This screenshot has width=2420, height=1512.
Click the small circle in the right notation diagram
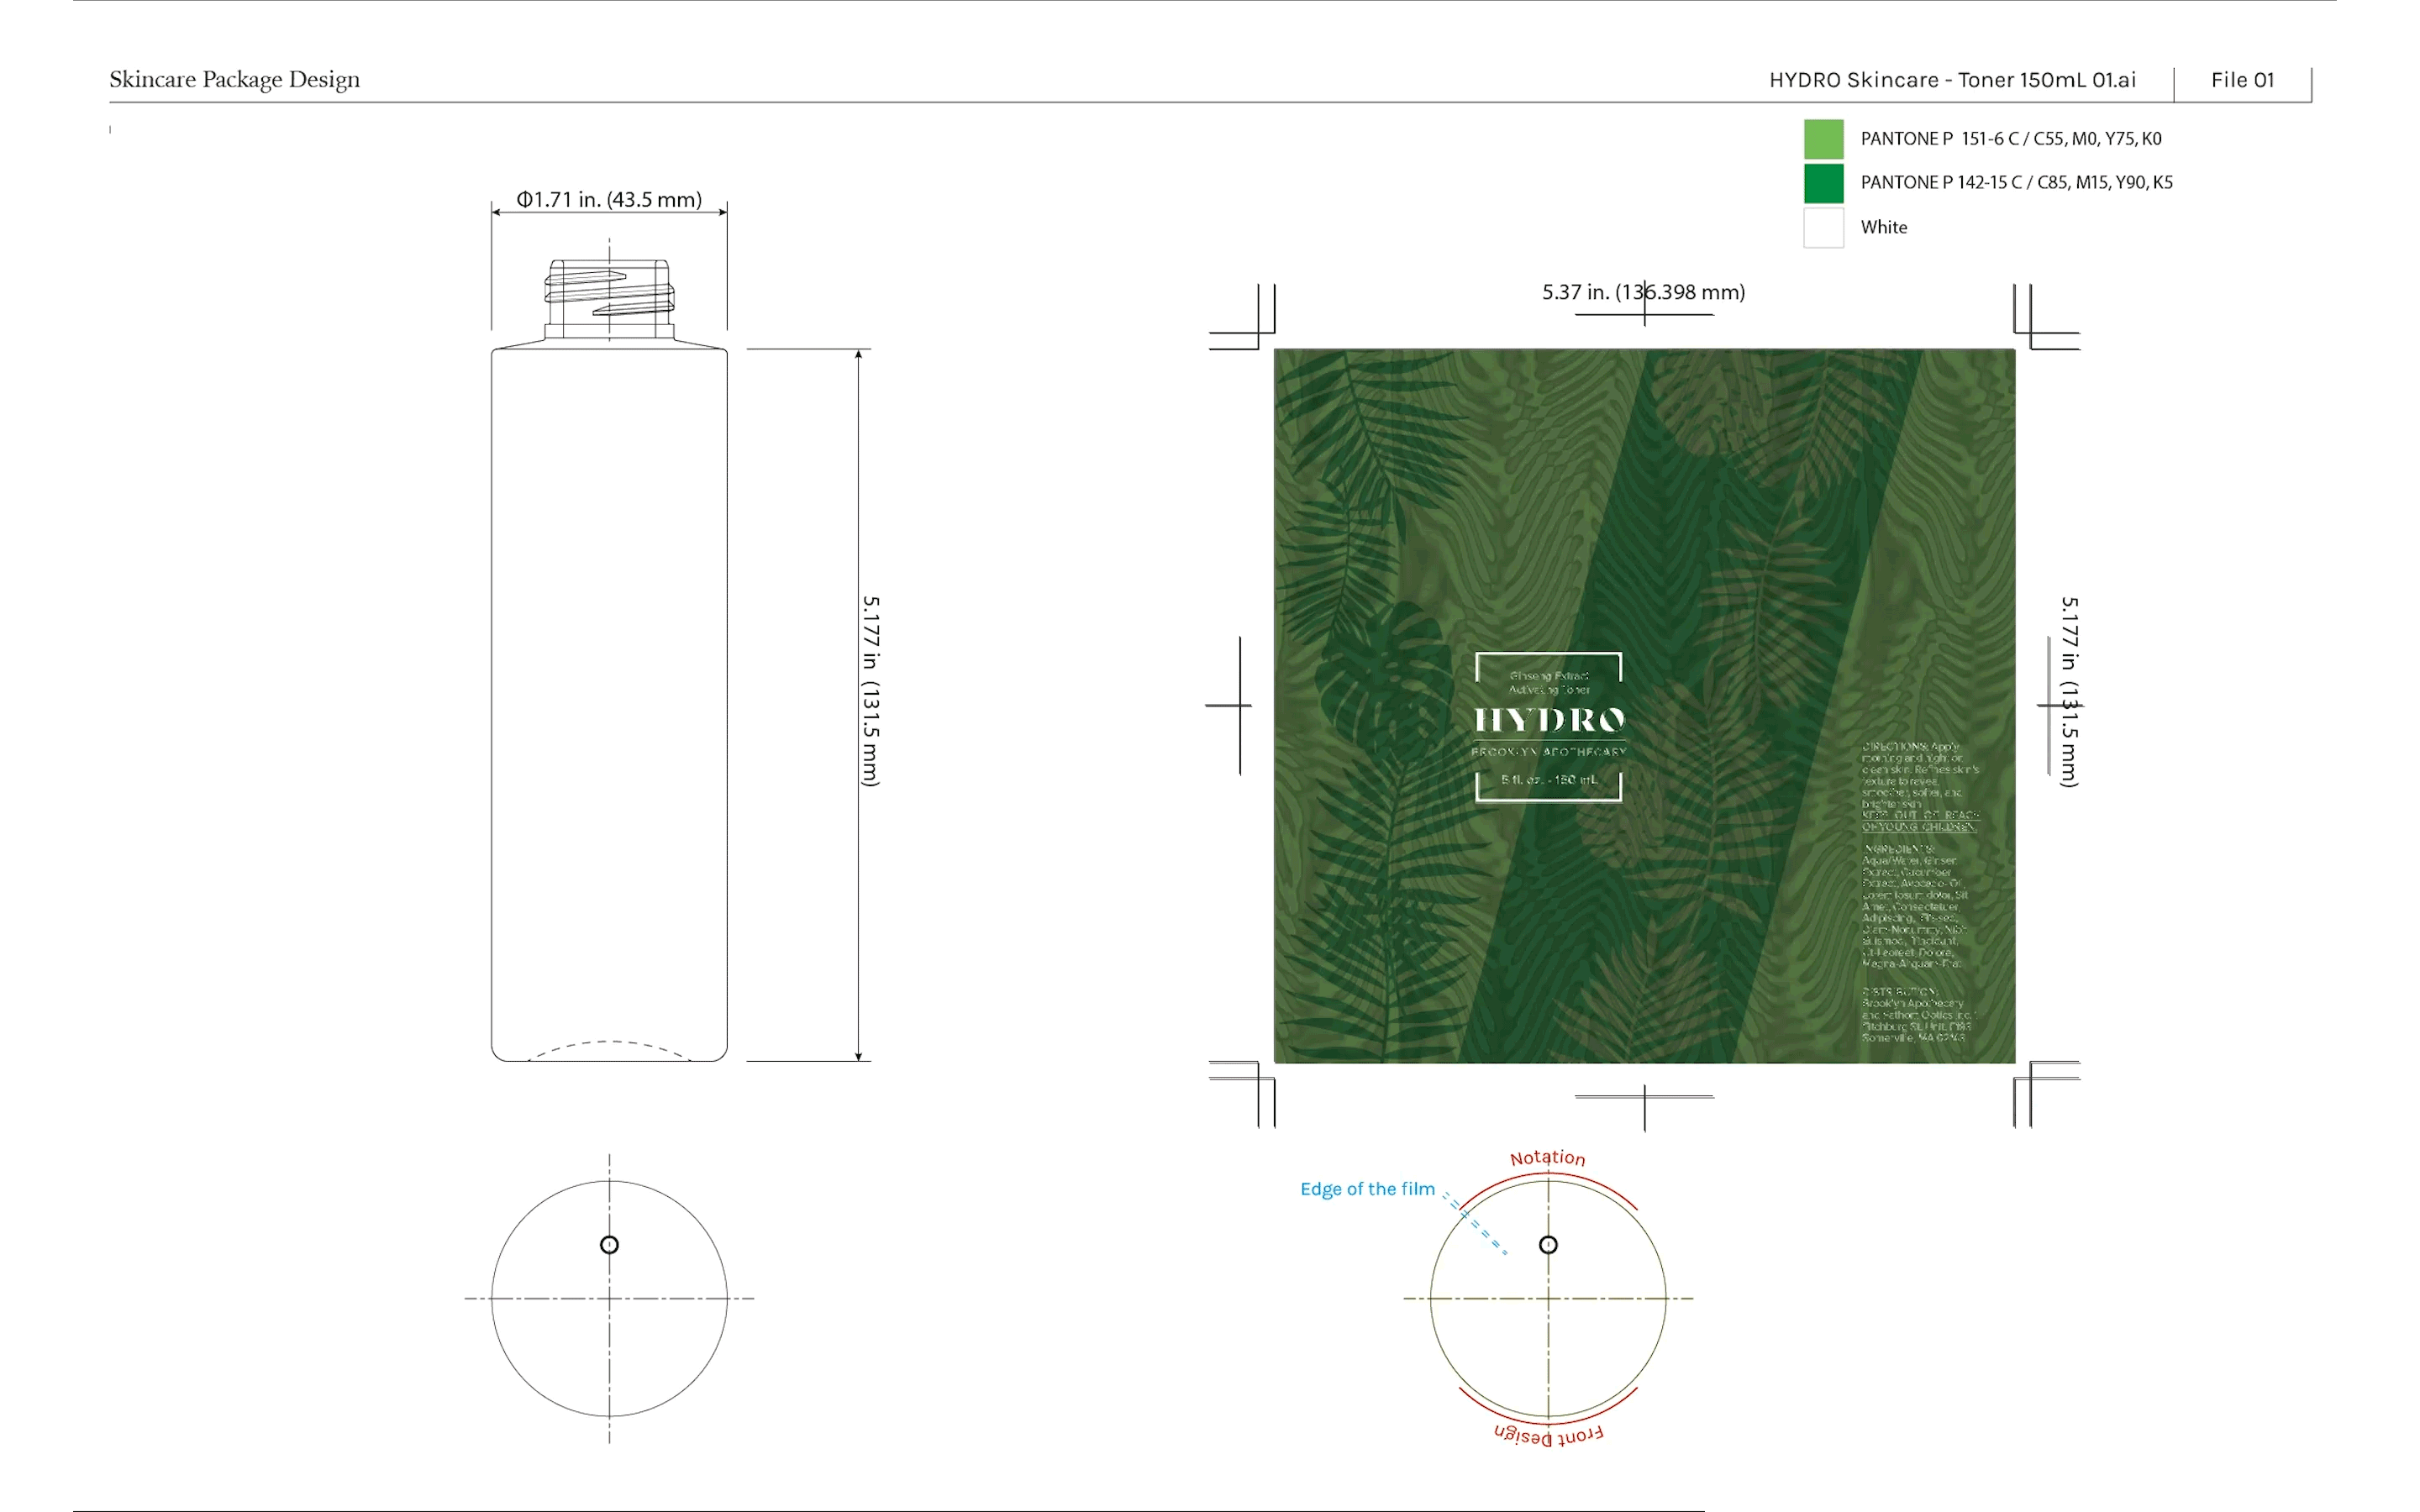pos(1548,1245)
